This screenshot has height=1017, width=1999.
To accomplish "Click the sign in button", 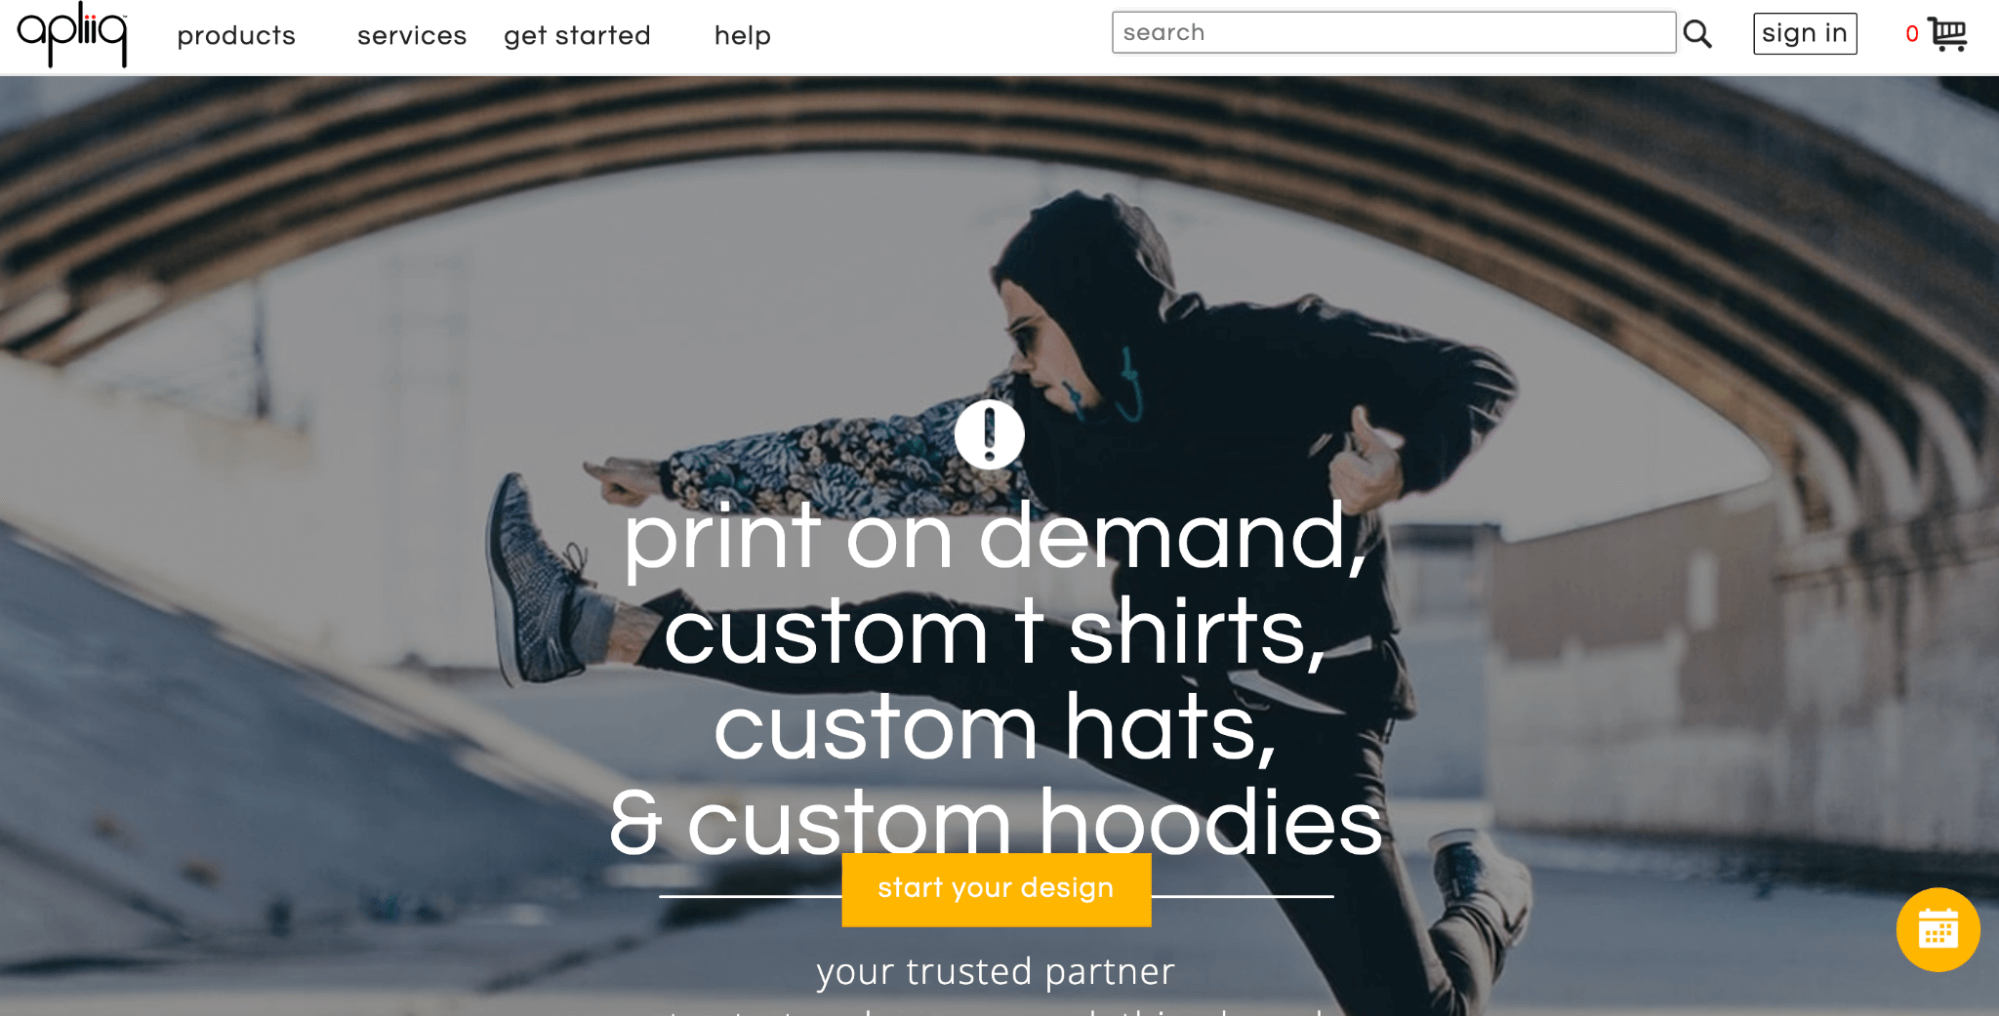I will pyautogui.click(x=1804, y=34).
